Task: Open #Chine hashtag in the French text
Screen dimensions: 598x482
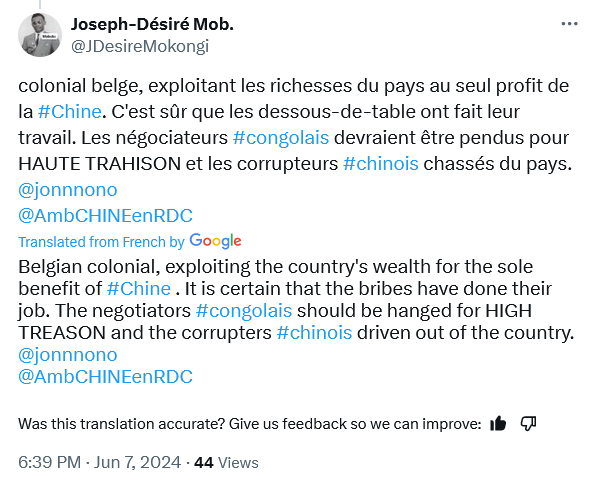Action: (x=70, y=112)
